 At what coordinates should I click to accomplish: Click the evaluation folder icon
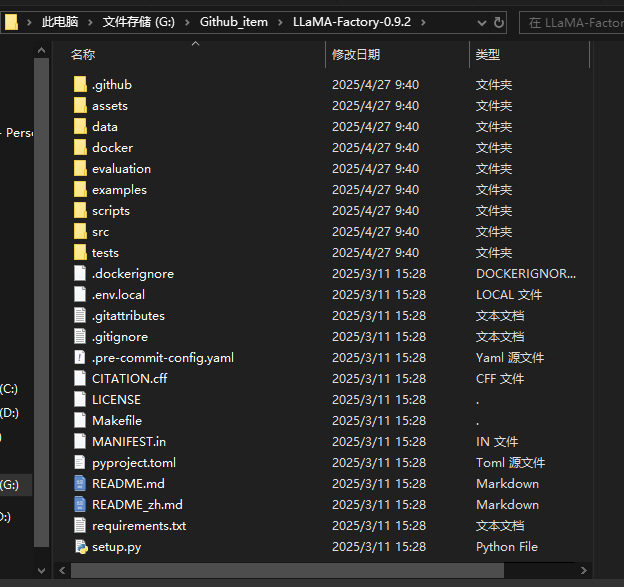click(80, 168)
